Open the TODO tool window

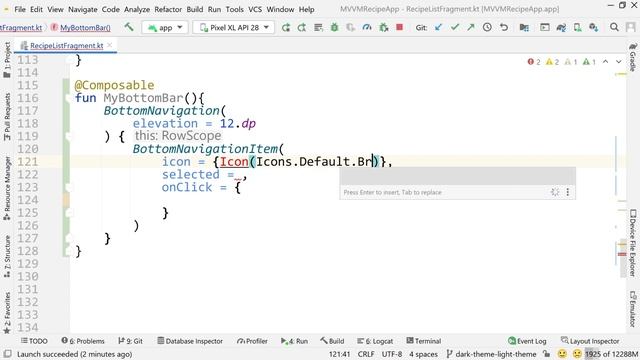pos(34,341)
